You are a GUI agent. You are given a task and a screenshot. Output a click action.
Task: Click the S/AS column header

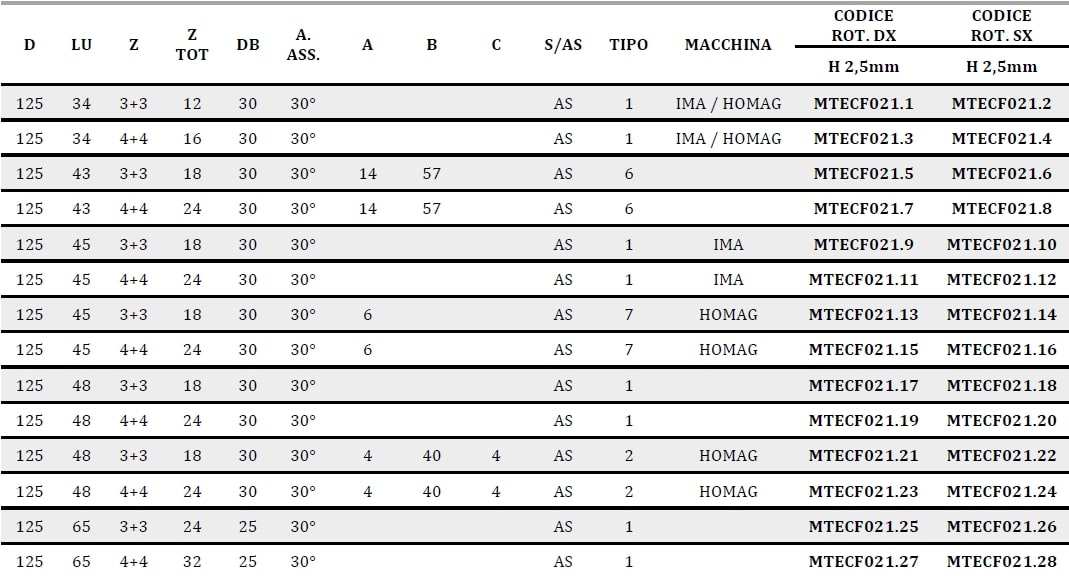[563, 45]
